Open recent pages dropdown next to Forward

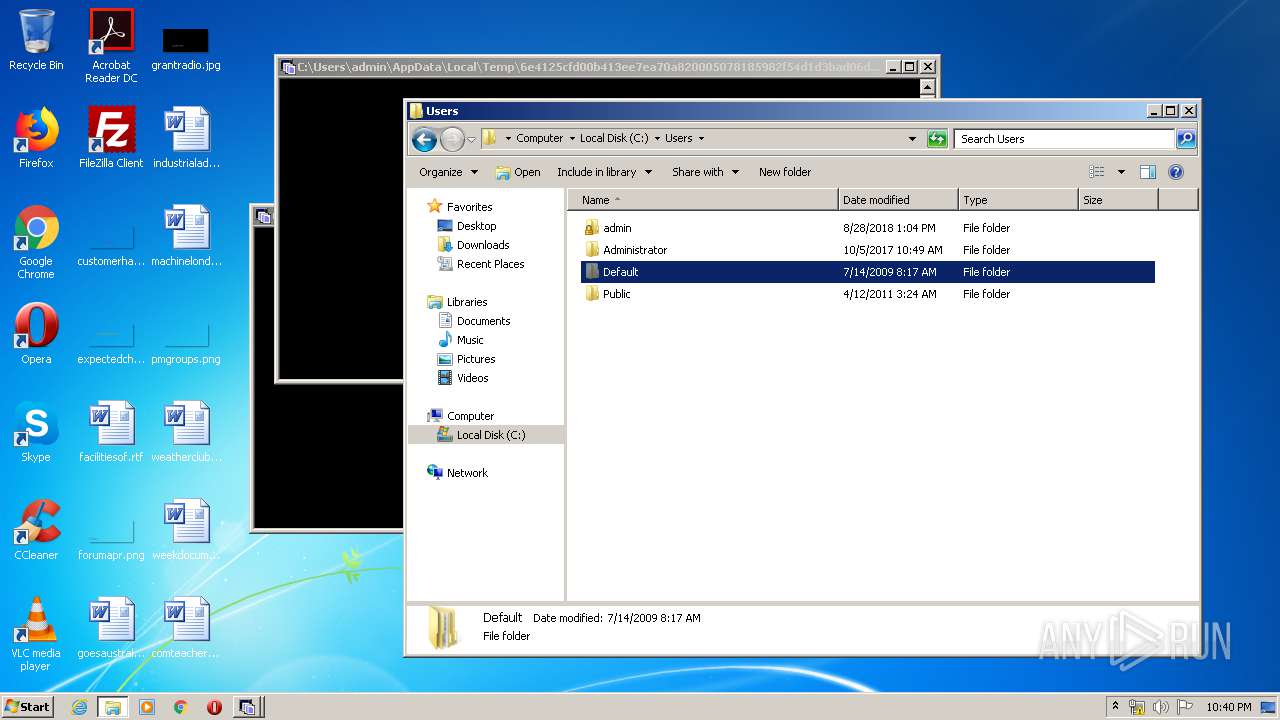point(471,139)
